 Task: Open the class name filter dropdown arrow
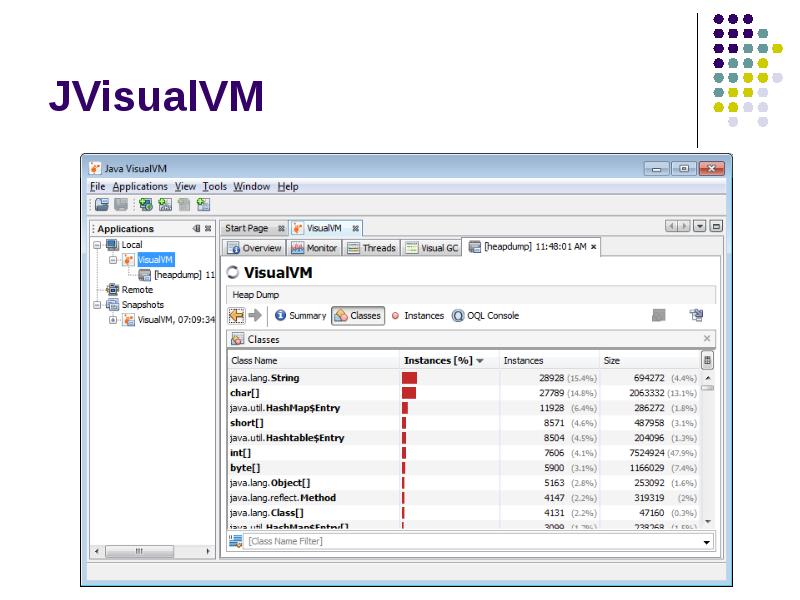(707, 542)
